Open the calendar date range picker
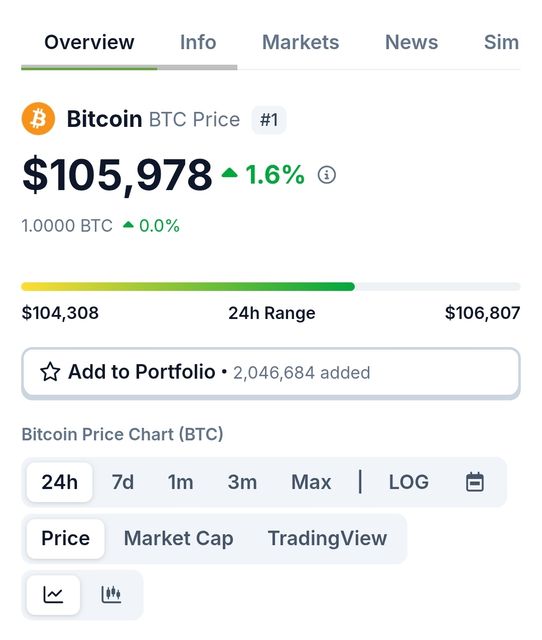The image size is (542, 640). pyautogui.click(x=475, y=482)
